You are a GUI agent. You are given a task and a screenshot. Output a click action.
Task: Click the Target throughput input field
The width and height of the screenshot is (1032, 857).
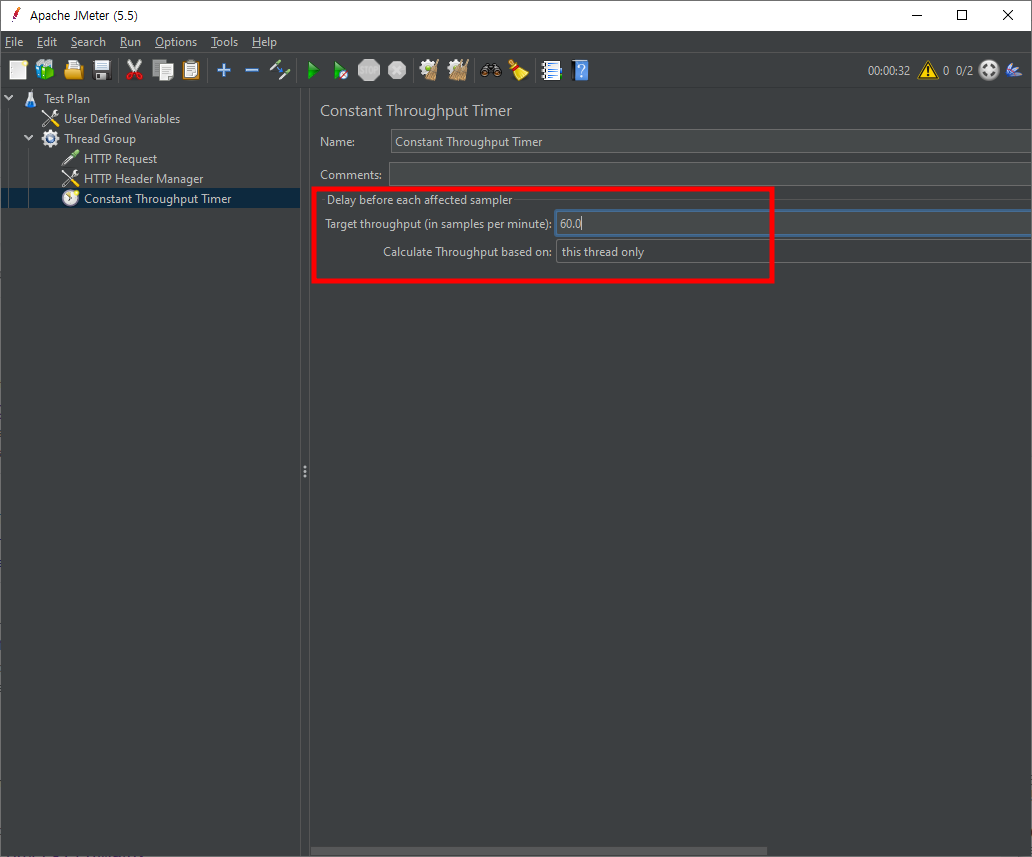coord(794,223)
